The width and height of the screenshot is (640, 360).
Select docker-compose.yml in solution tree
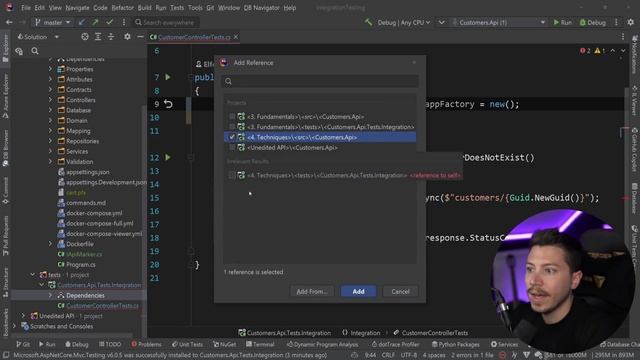(94, 213)
